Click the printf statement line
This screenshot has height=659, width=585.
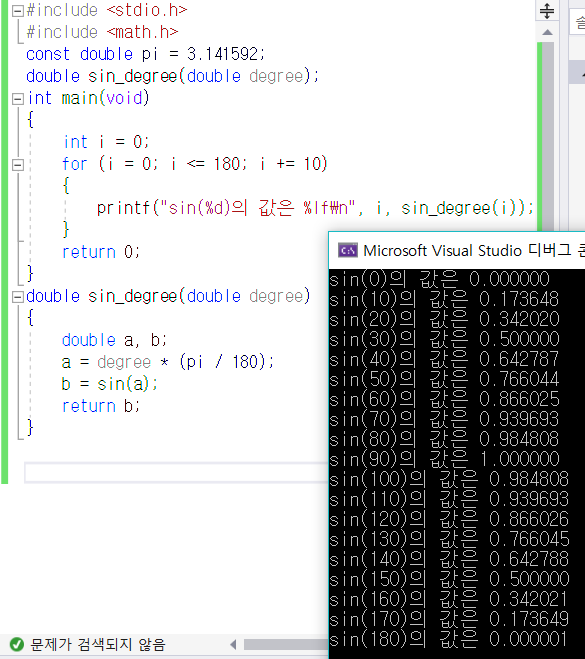[x=315, y=208]
